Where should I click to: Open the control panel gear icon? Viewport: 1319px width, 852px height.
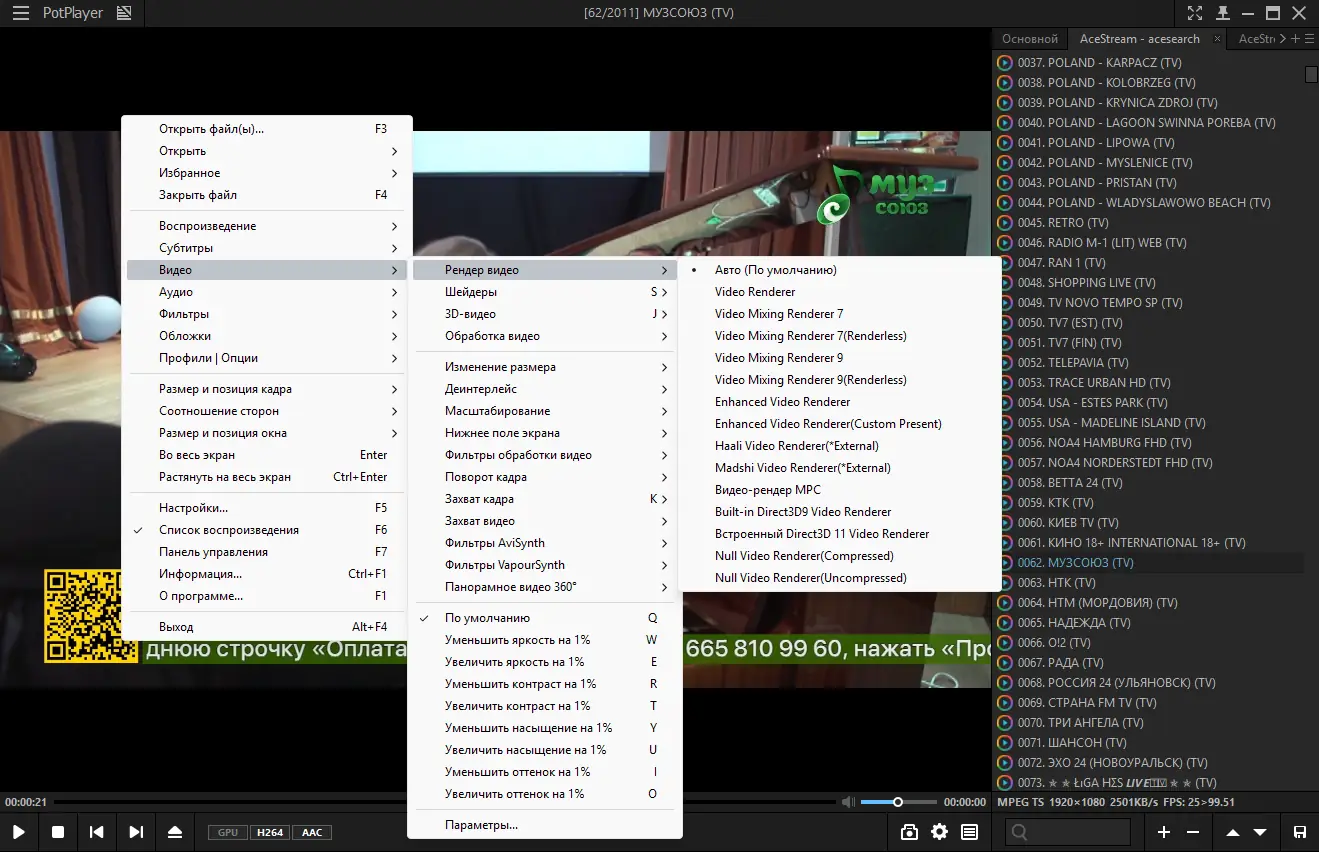(939, 832)
